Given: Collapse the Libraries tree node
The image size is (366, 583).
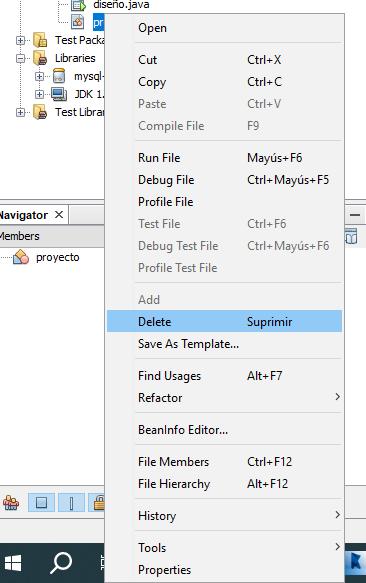Looking at the screenshot, I should [x=21, y=58].
